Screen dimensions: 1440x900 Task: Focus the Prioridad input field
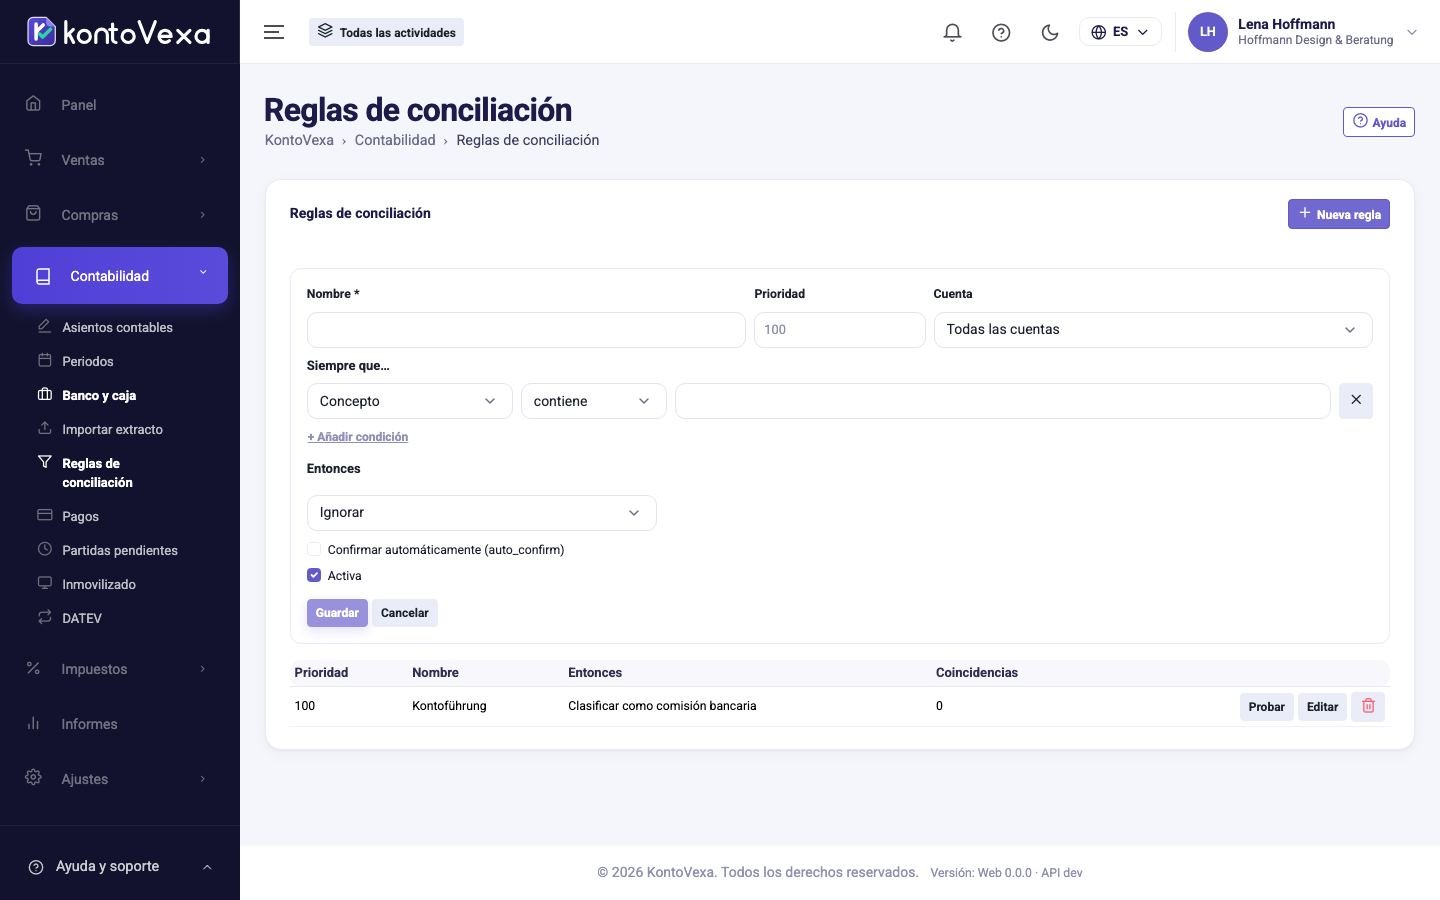[x=840, y=330]
